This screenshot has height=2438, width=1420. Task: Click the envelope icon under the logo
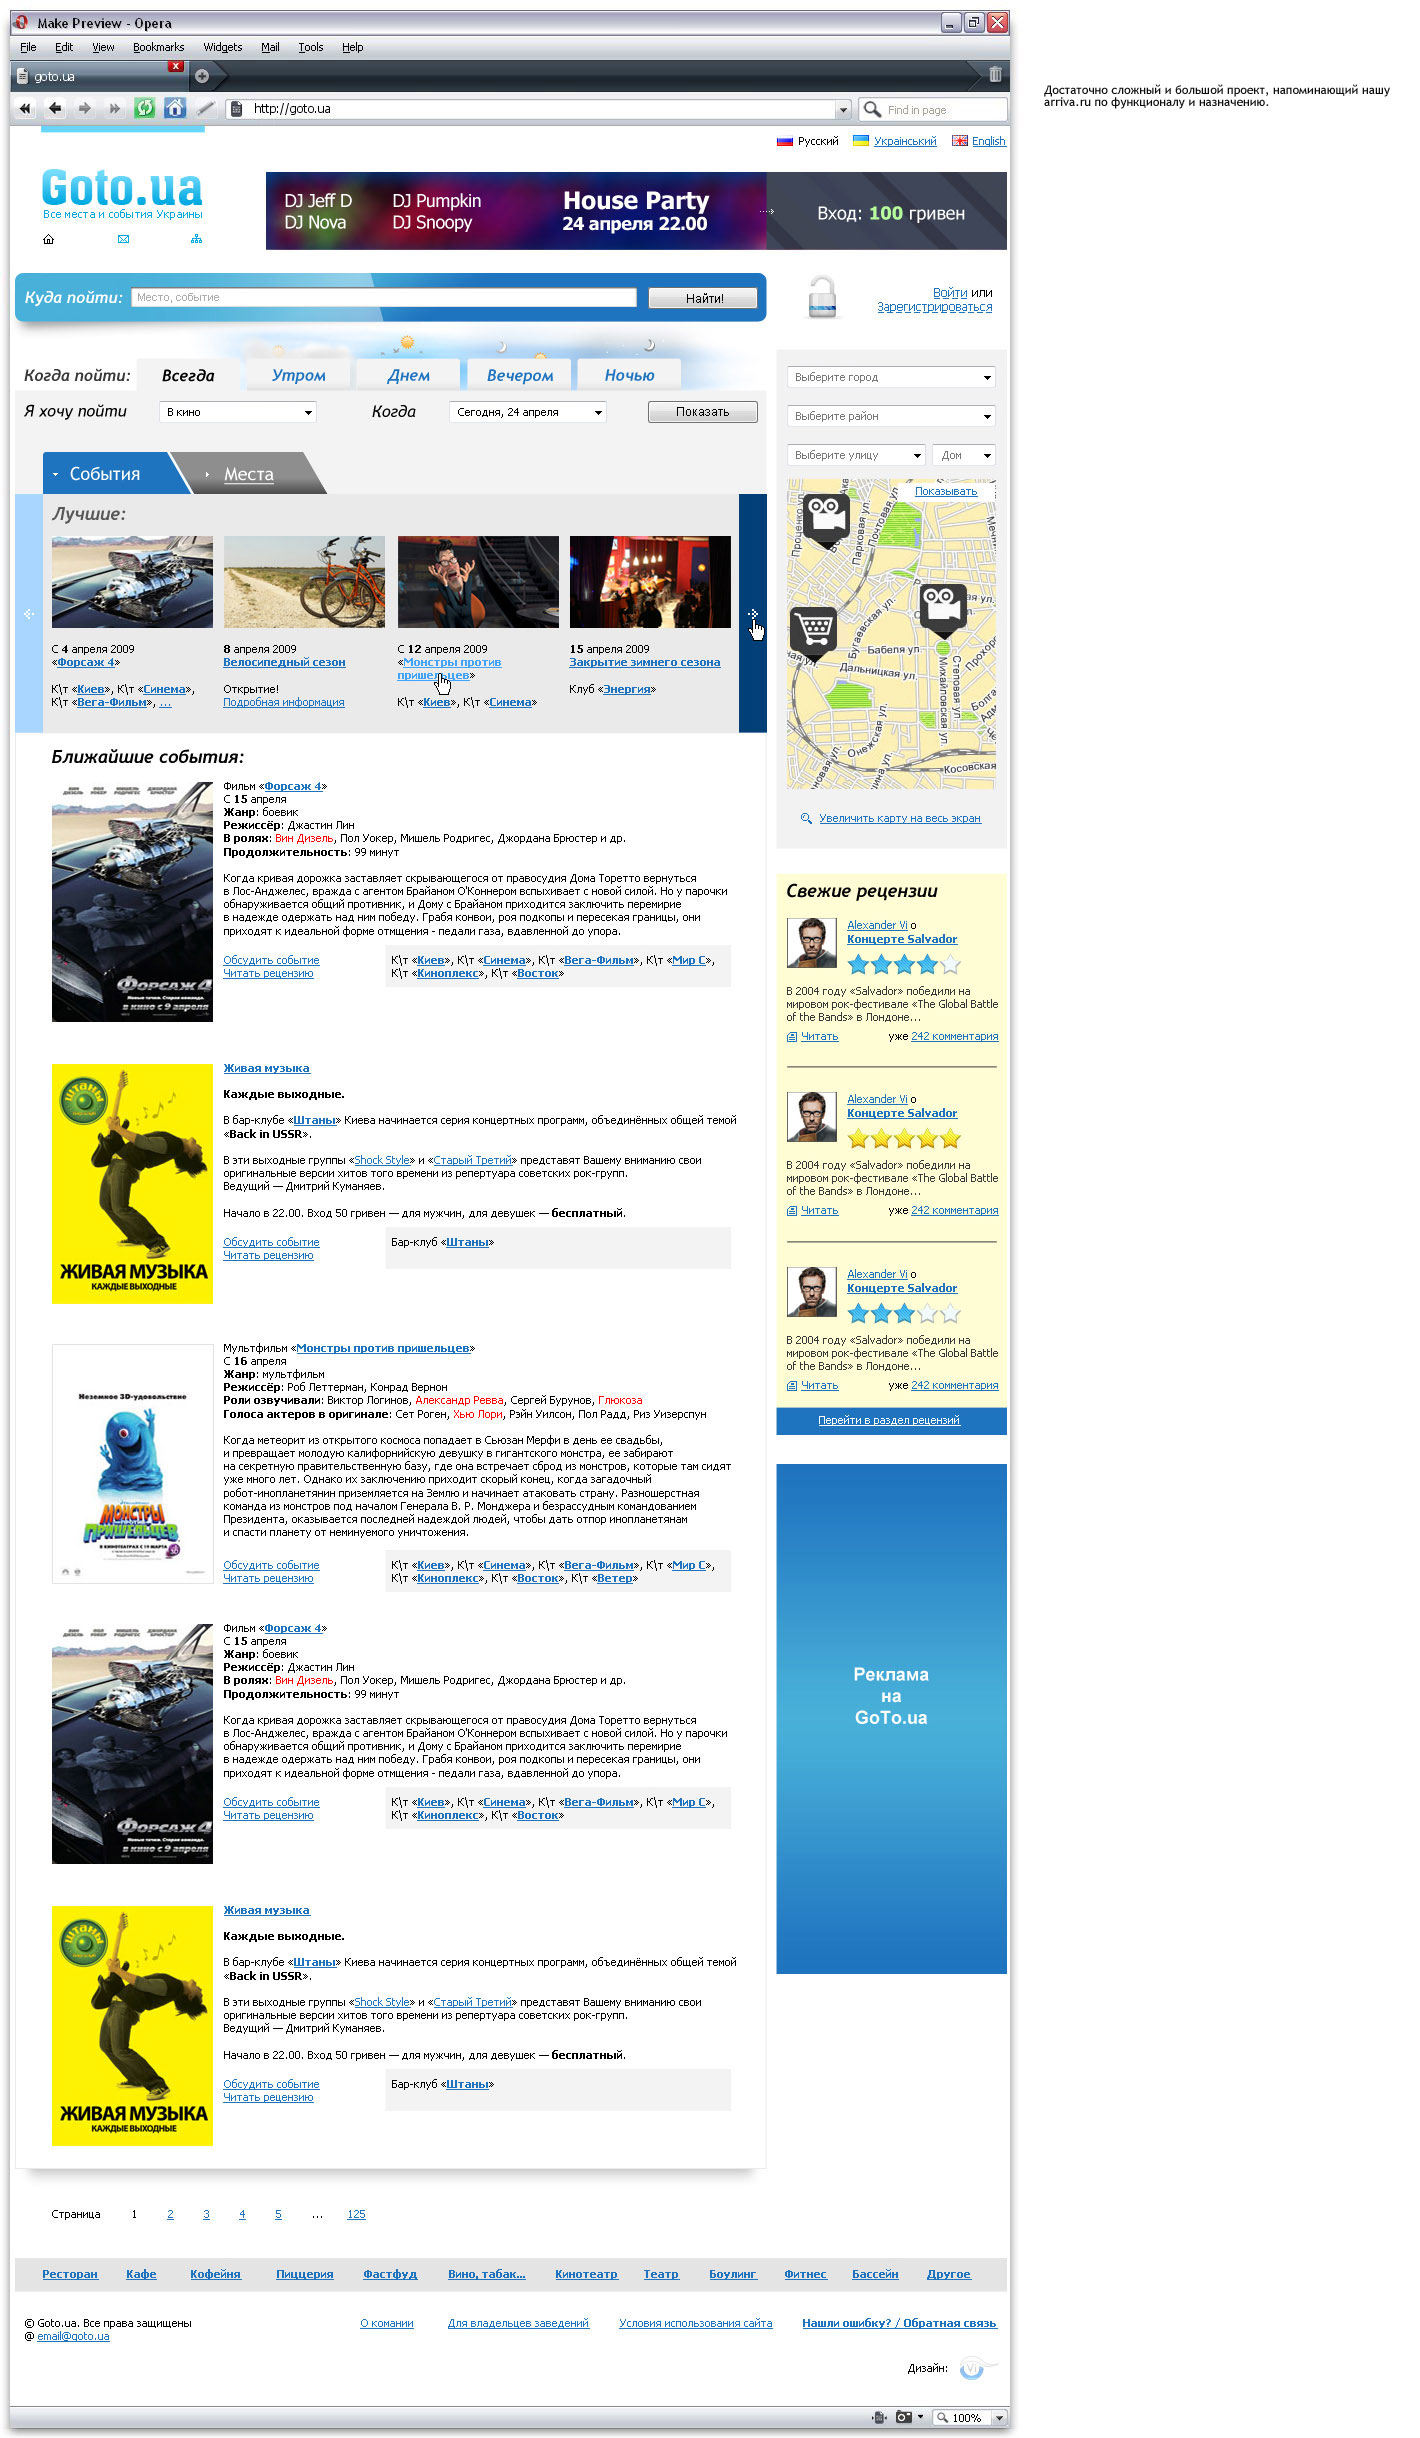click(123, 239)
